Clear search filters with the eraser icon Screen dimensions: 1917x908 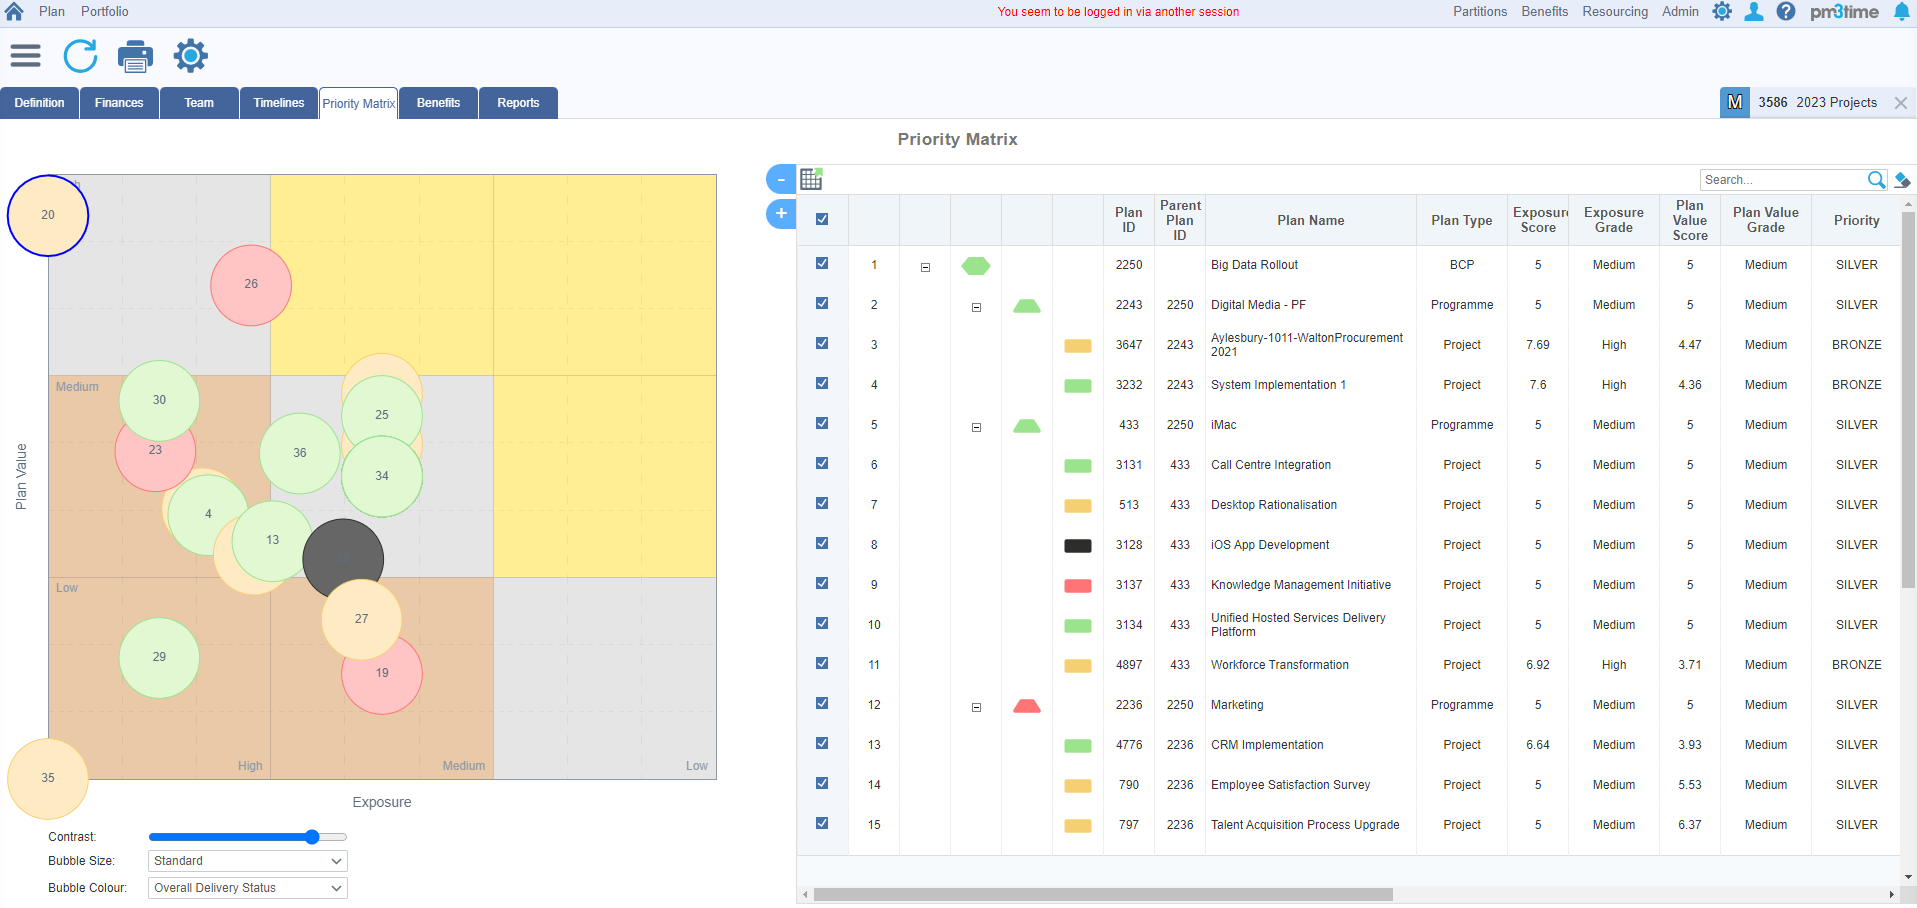(1902, 179)
